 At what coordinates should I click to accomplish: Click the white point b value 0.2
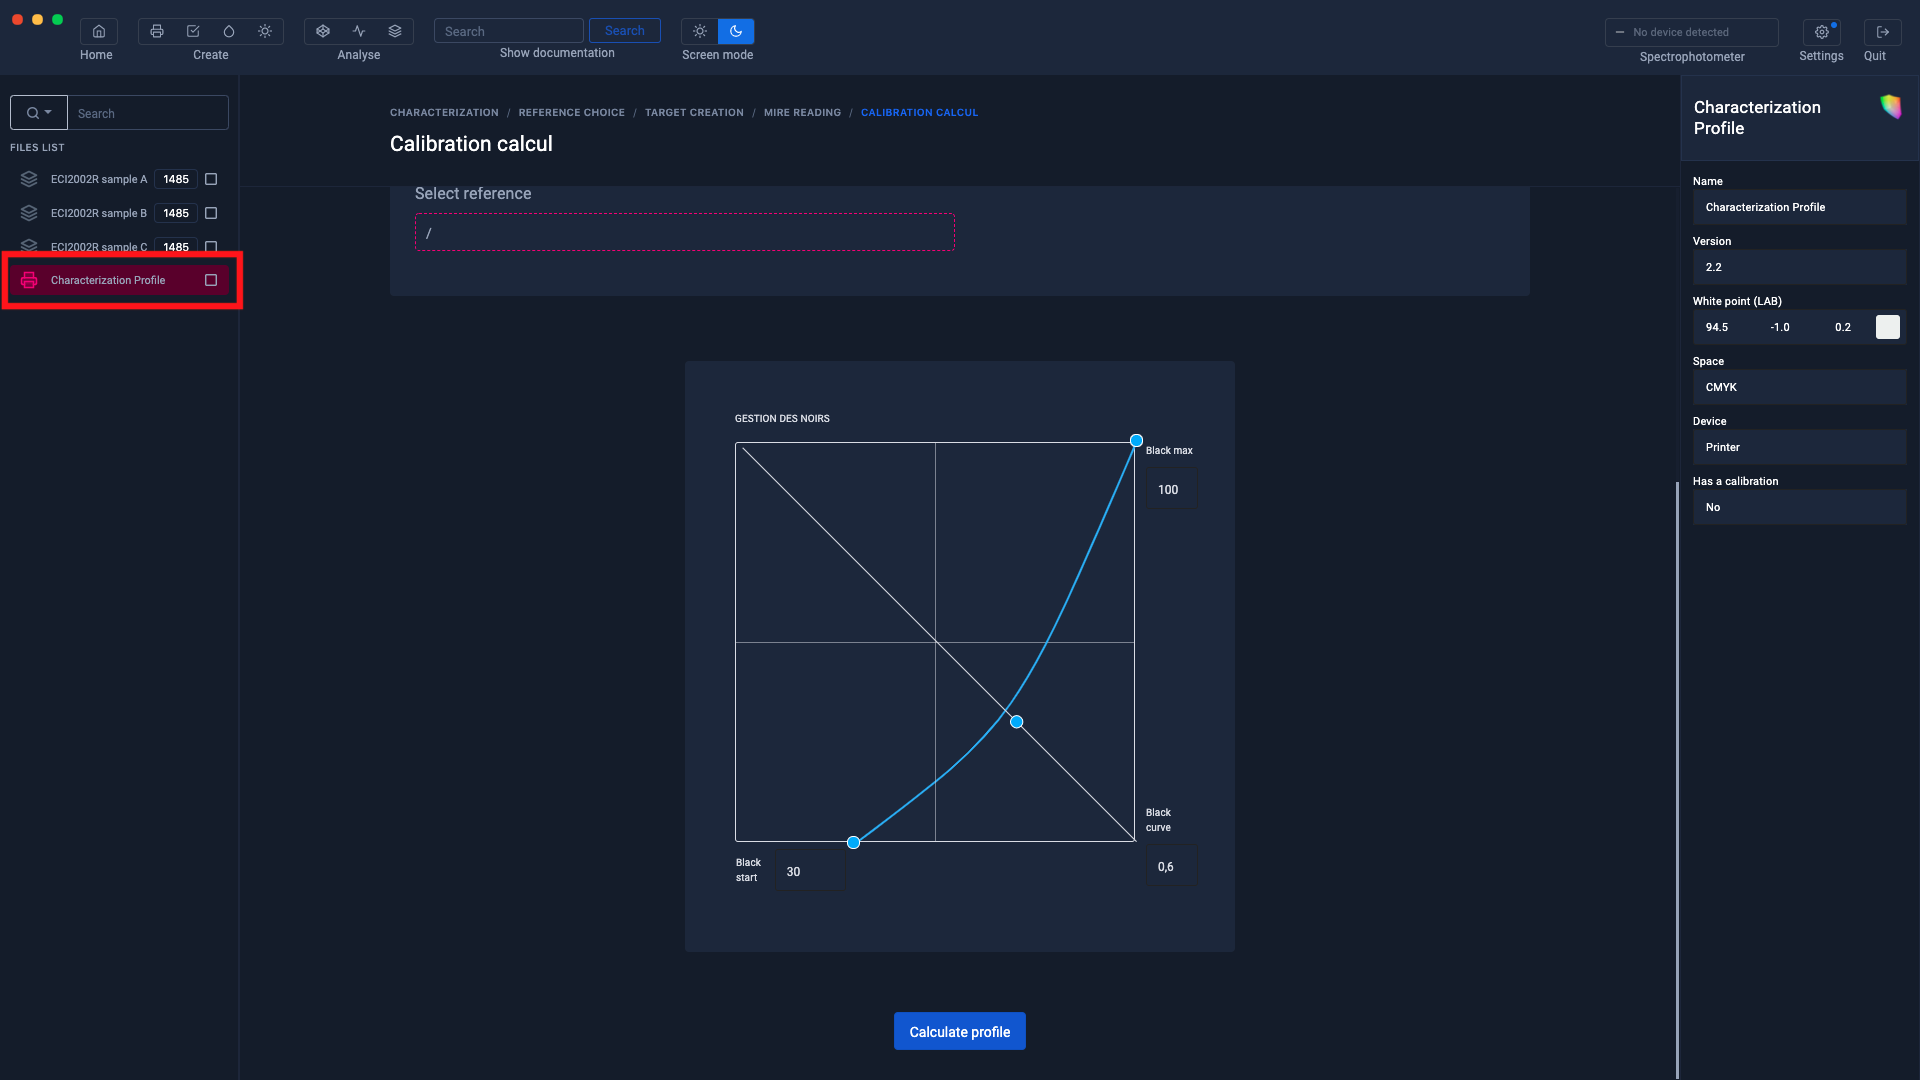[x=1842, y=327]
